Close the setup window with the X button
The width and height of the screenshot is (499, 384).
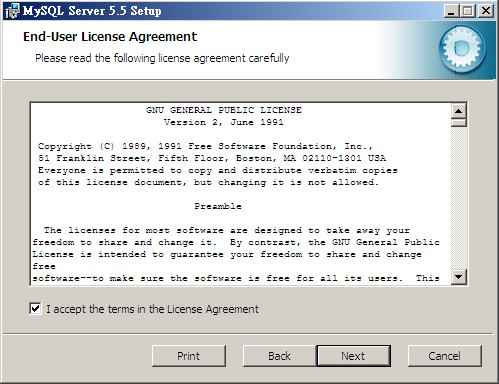(x=486, y=11)
